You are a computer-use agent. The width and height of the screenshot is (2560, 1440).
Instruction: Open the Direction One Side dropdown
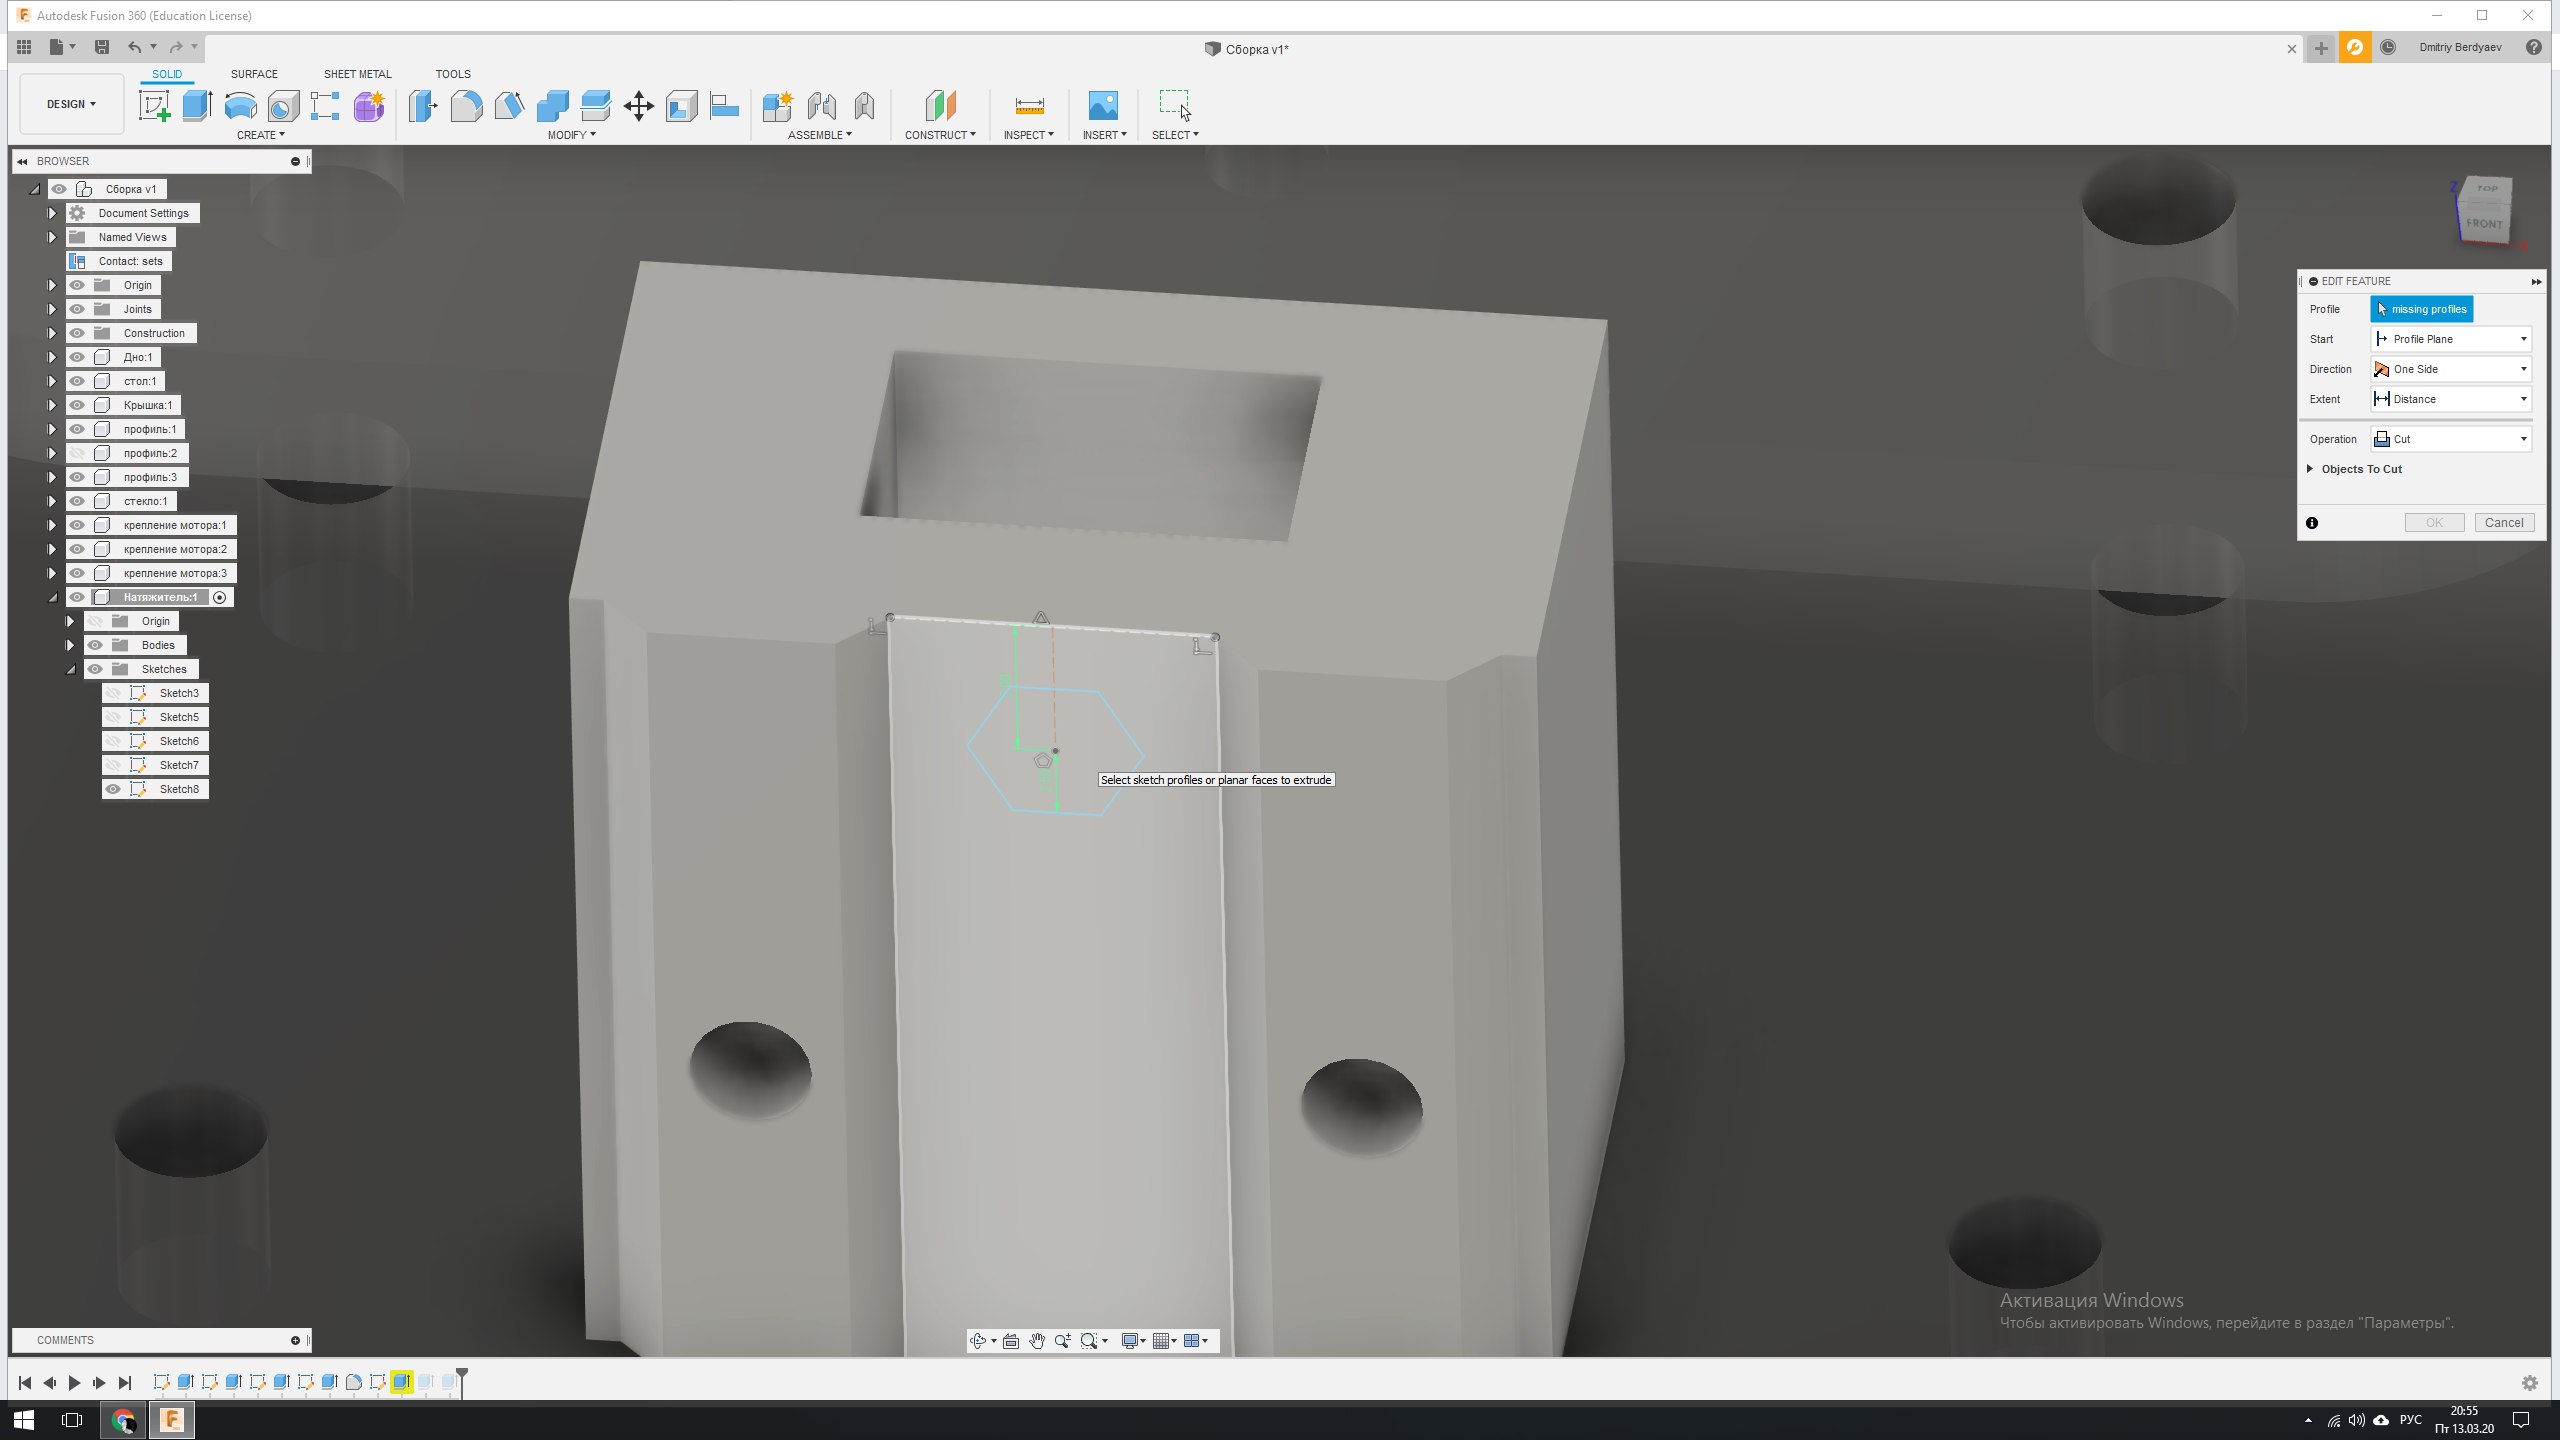(2450, 369)
